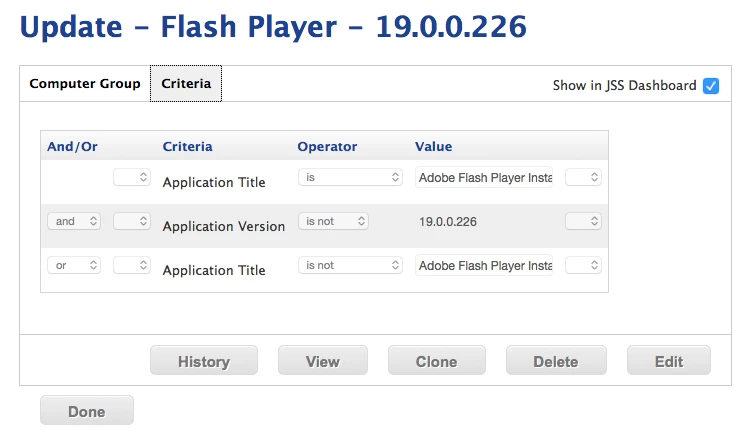This screenshot has width=750, height=447.
Task: Click the Done button
Action: [x=87, y=411]
